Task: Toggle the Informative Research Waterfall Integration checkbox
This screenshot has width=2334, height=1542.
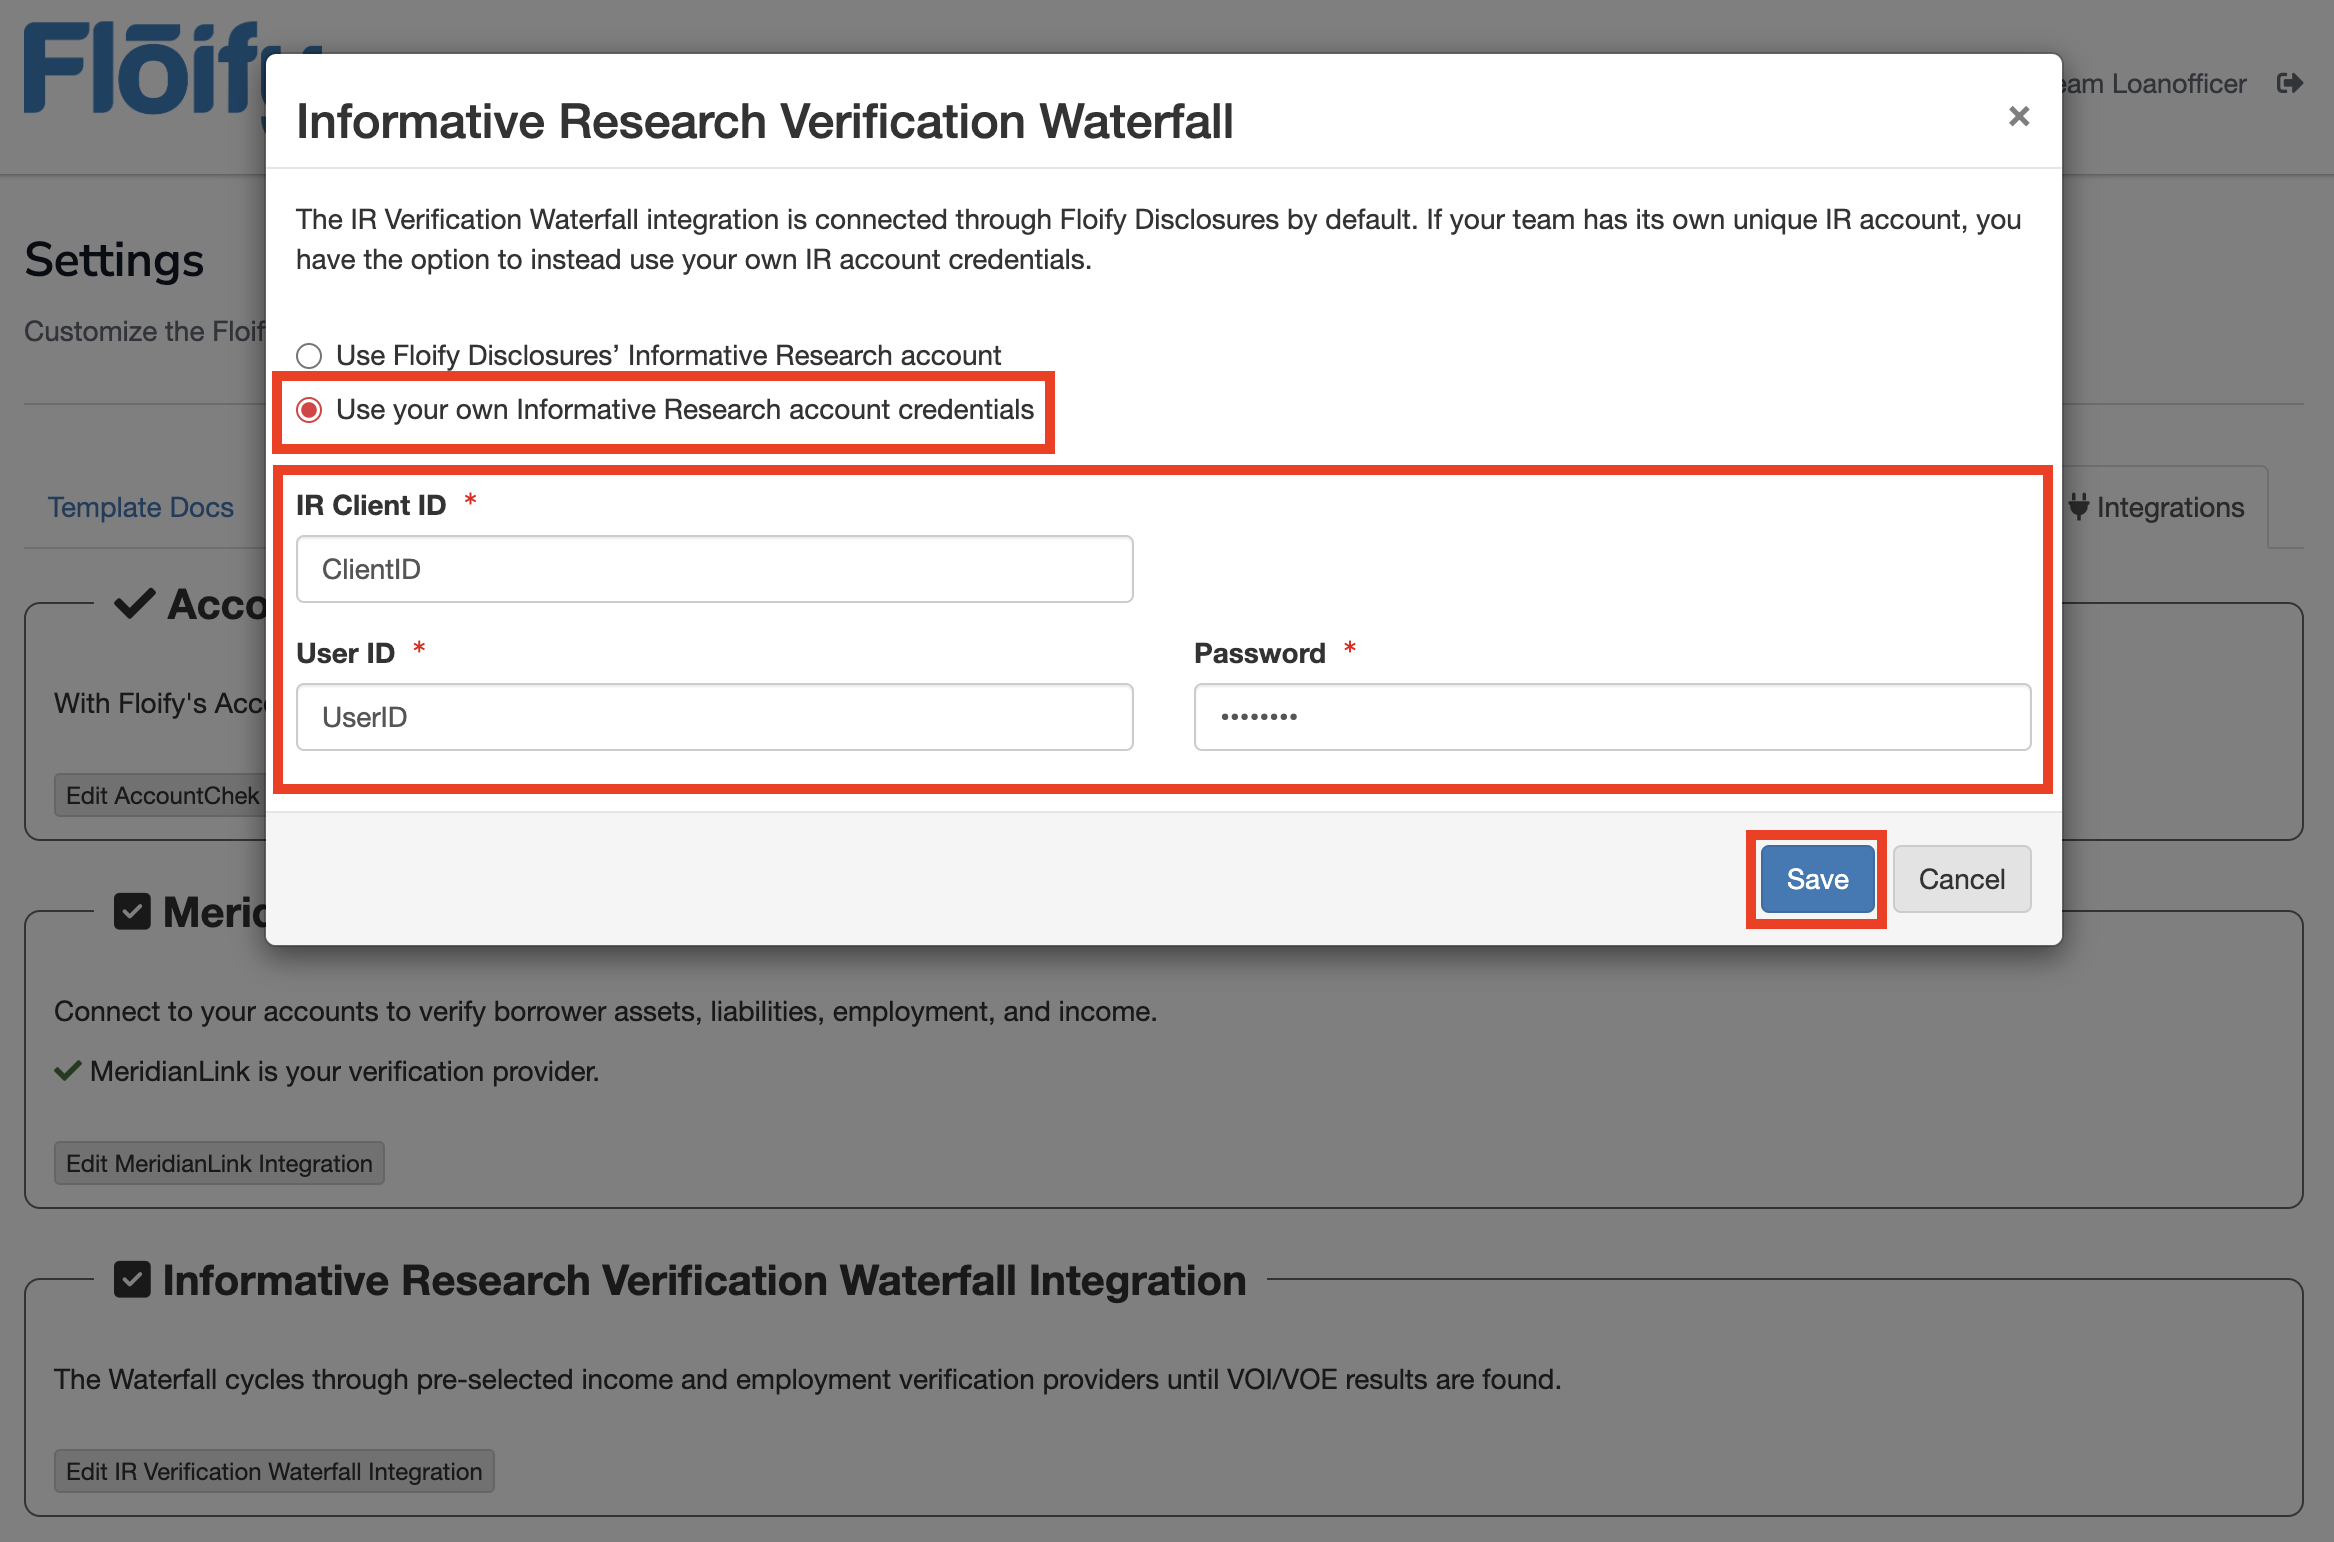Action: coord(132,1280)
